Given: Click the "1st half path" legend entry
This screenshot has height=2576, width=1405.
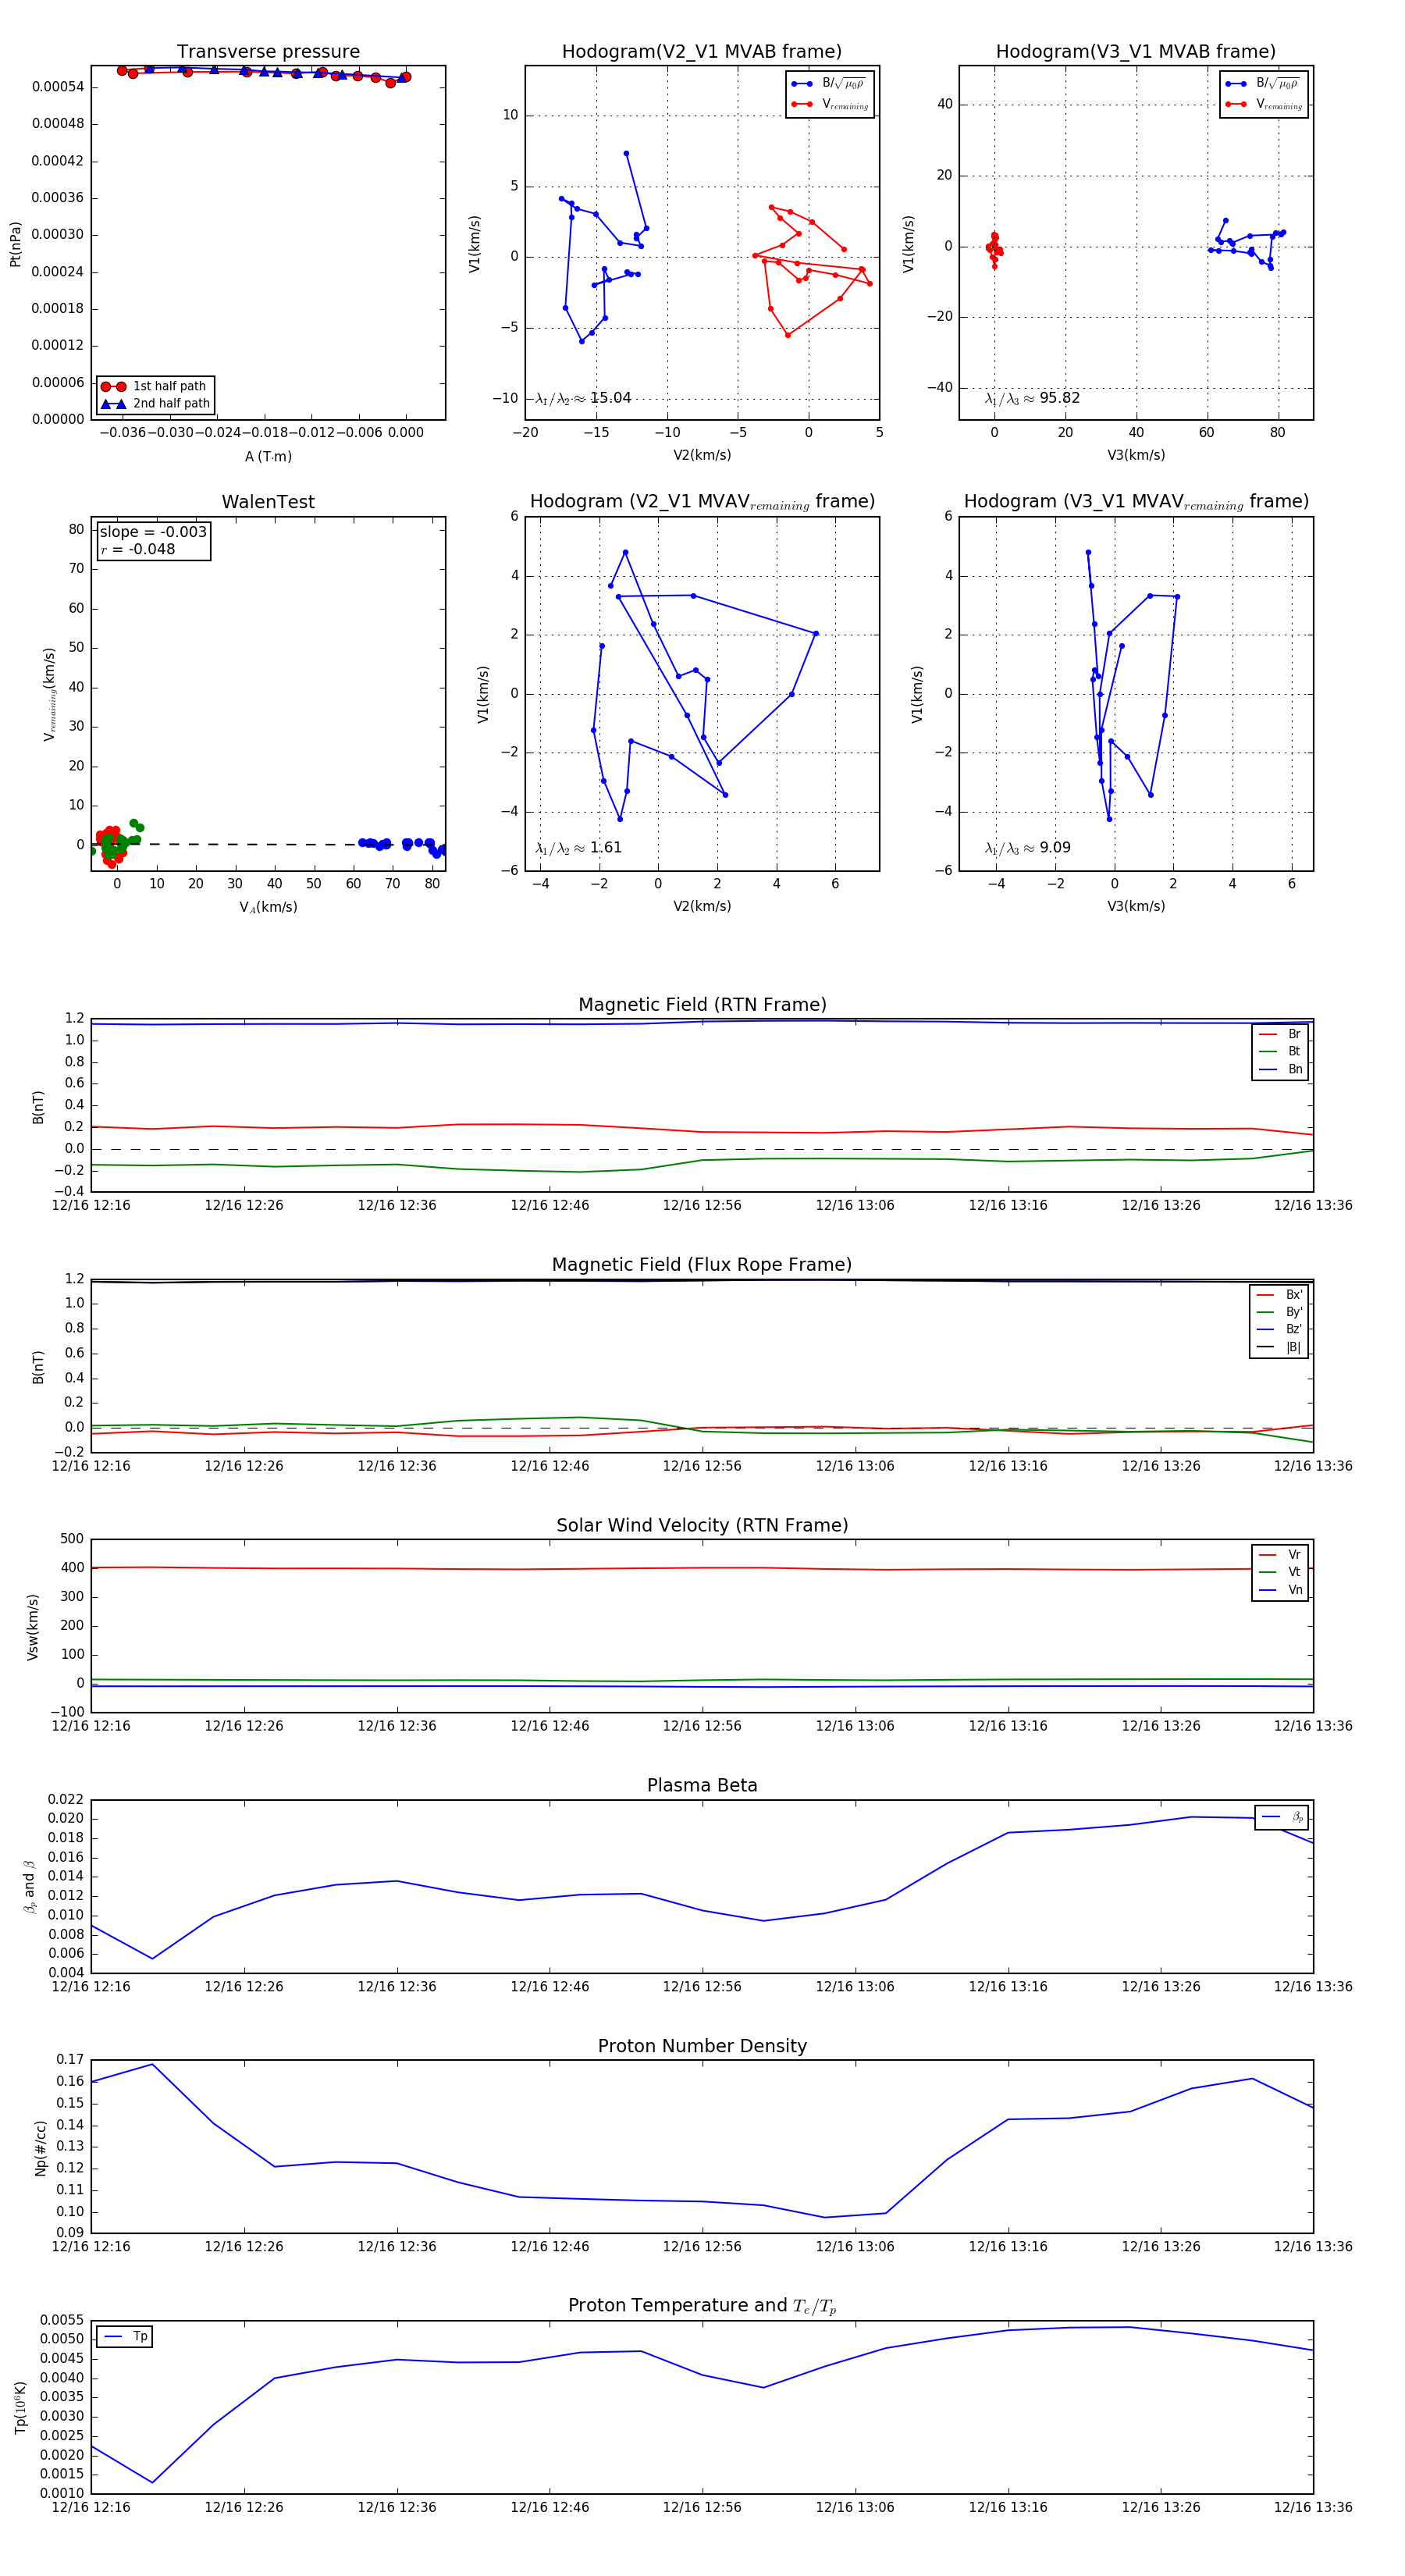Looking at the screenshot, I should [156, 386].
